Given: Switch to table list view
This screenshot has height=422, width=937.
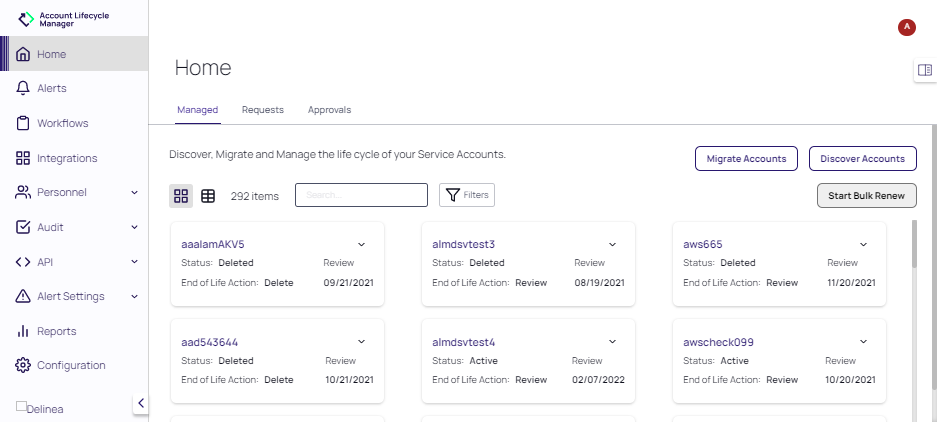Looking at the screenshot, I should 208,196.
